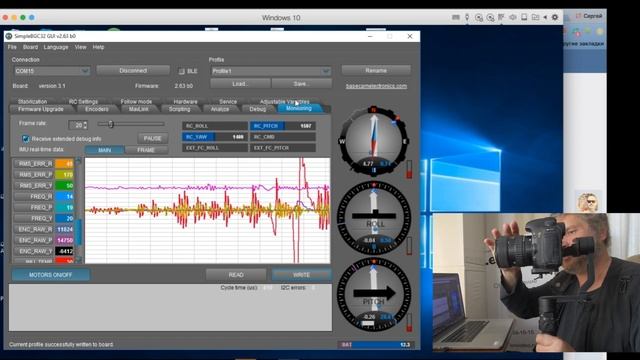Switch to the Scripting tab
The height and width of the screenshot is (360, 640).
pos(180,109)
